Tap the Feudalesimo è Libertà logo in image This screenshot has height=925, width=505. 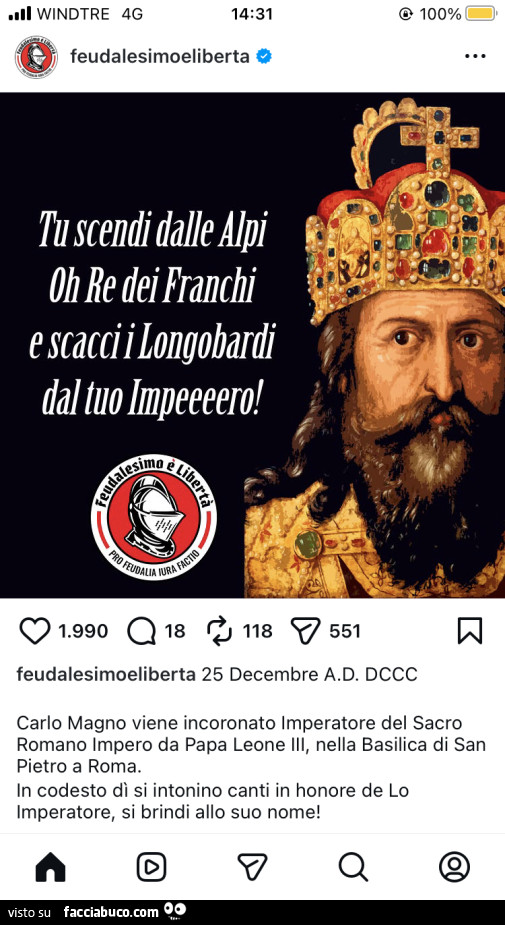click(x=153, y=516)
